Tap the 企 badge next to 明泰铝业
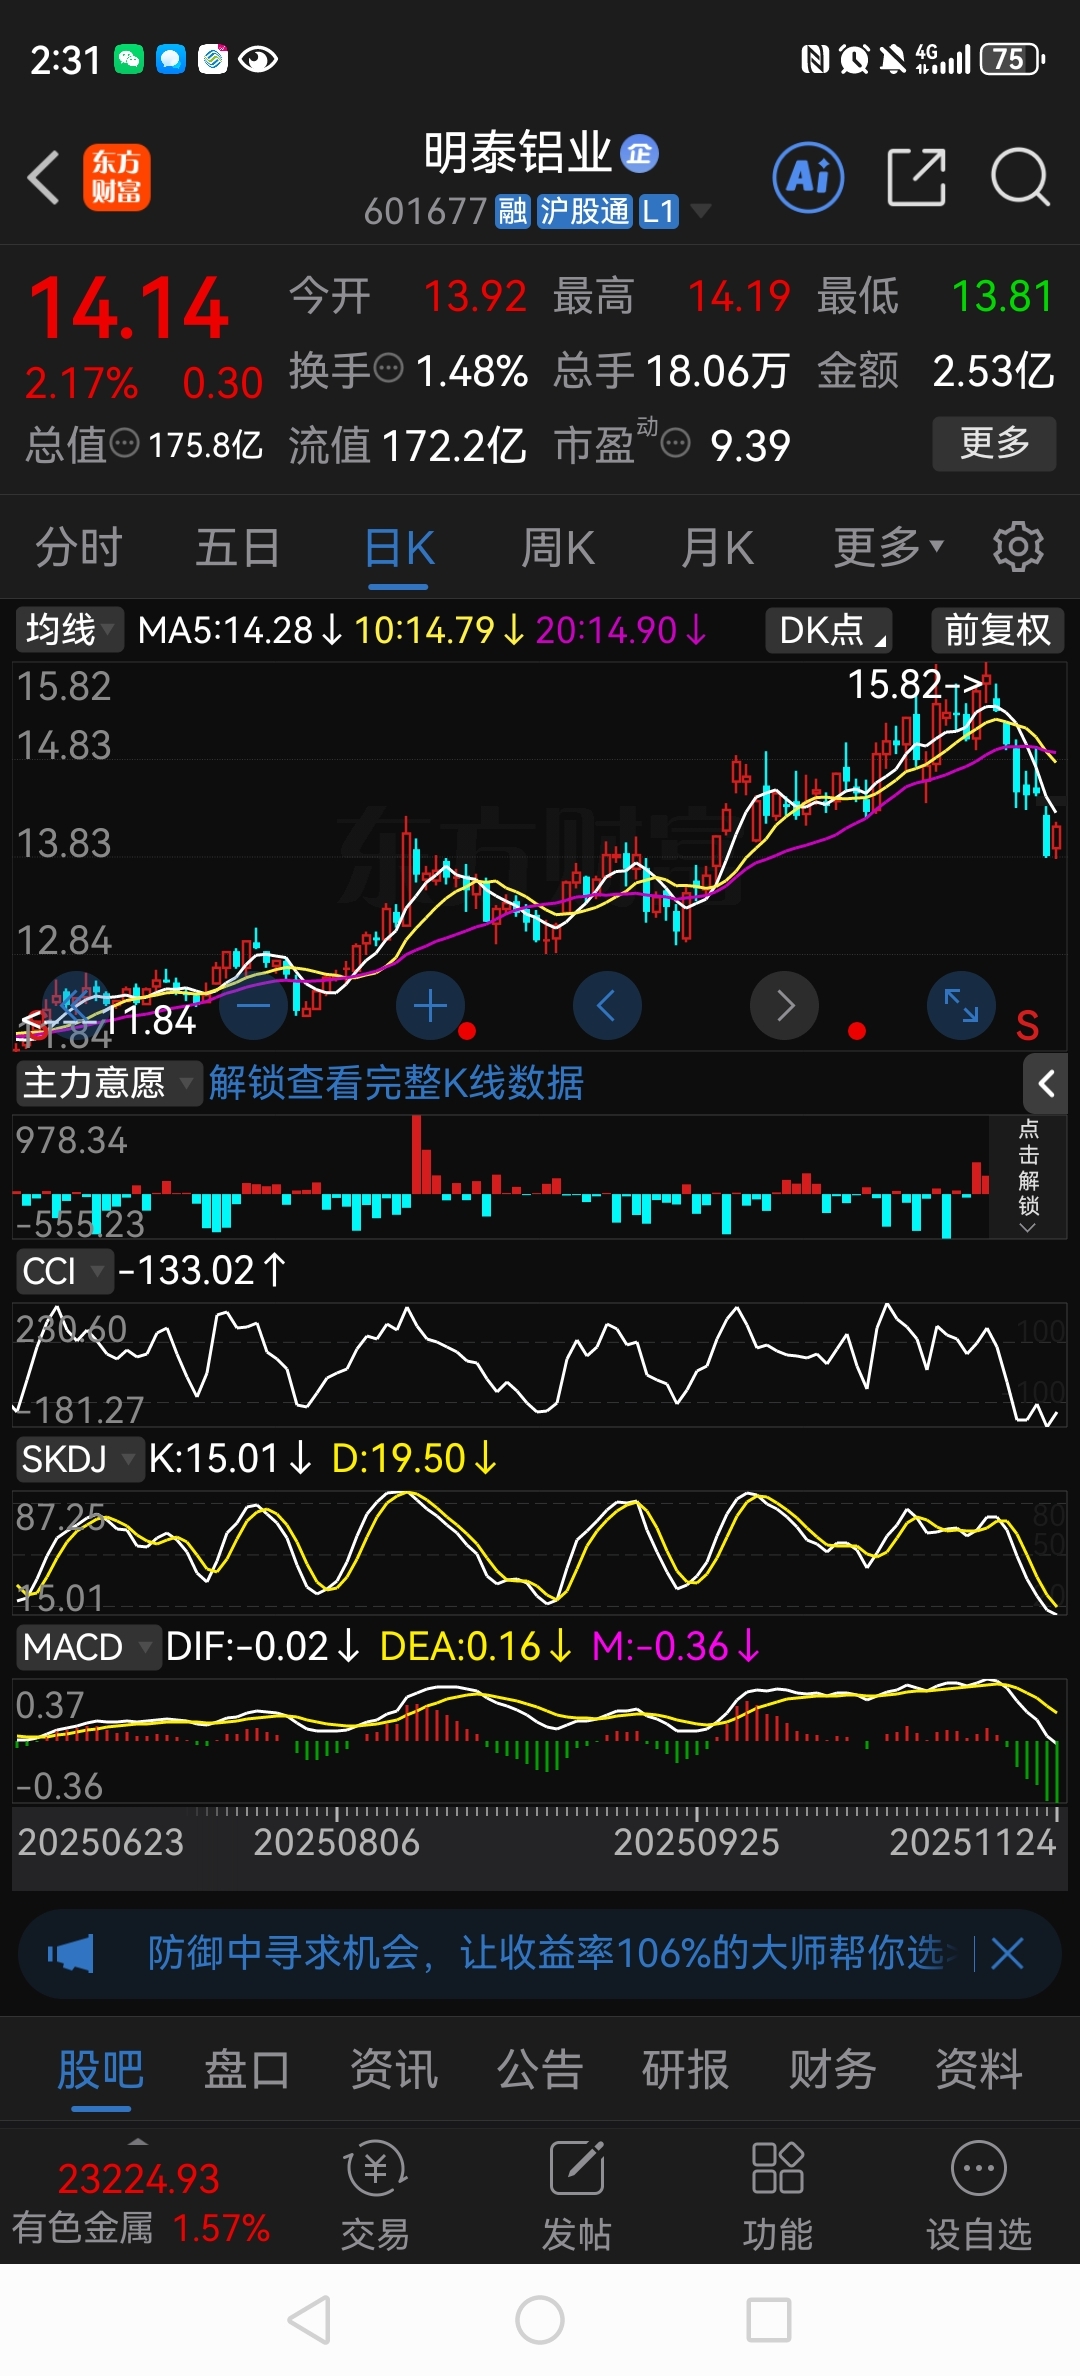The width and height of the screenshot is (1080, 2376). click(x=639, y=153)
